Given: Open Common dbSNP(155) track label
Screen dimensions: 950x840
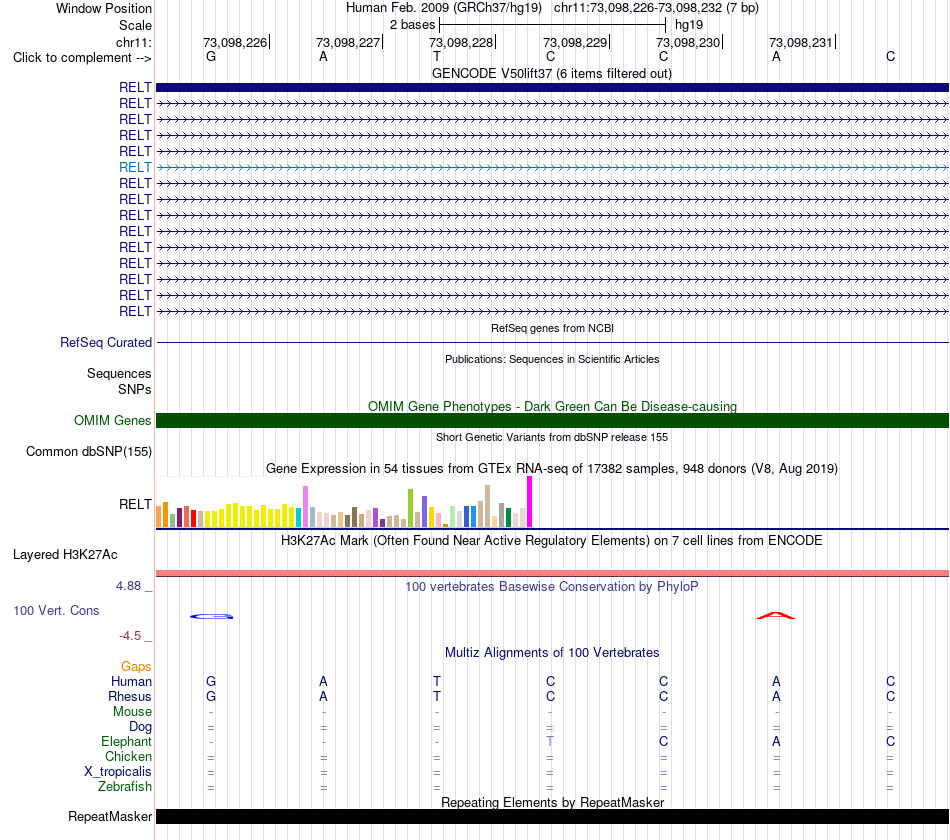Looking at the screenshot, I should pyautogui.click(x=89, y=452).
